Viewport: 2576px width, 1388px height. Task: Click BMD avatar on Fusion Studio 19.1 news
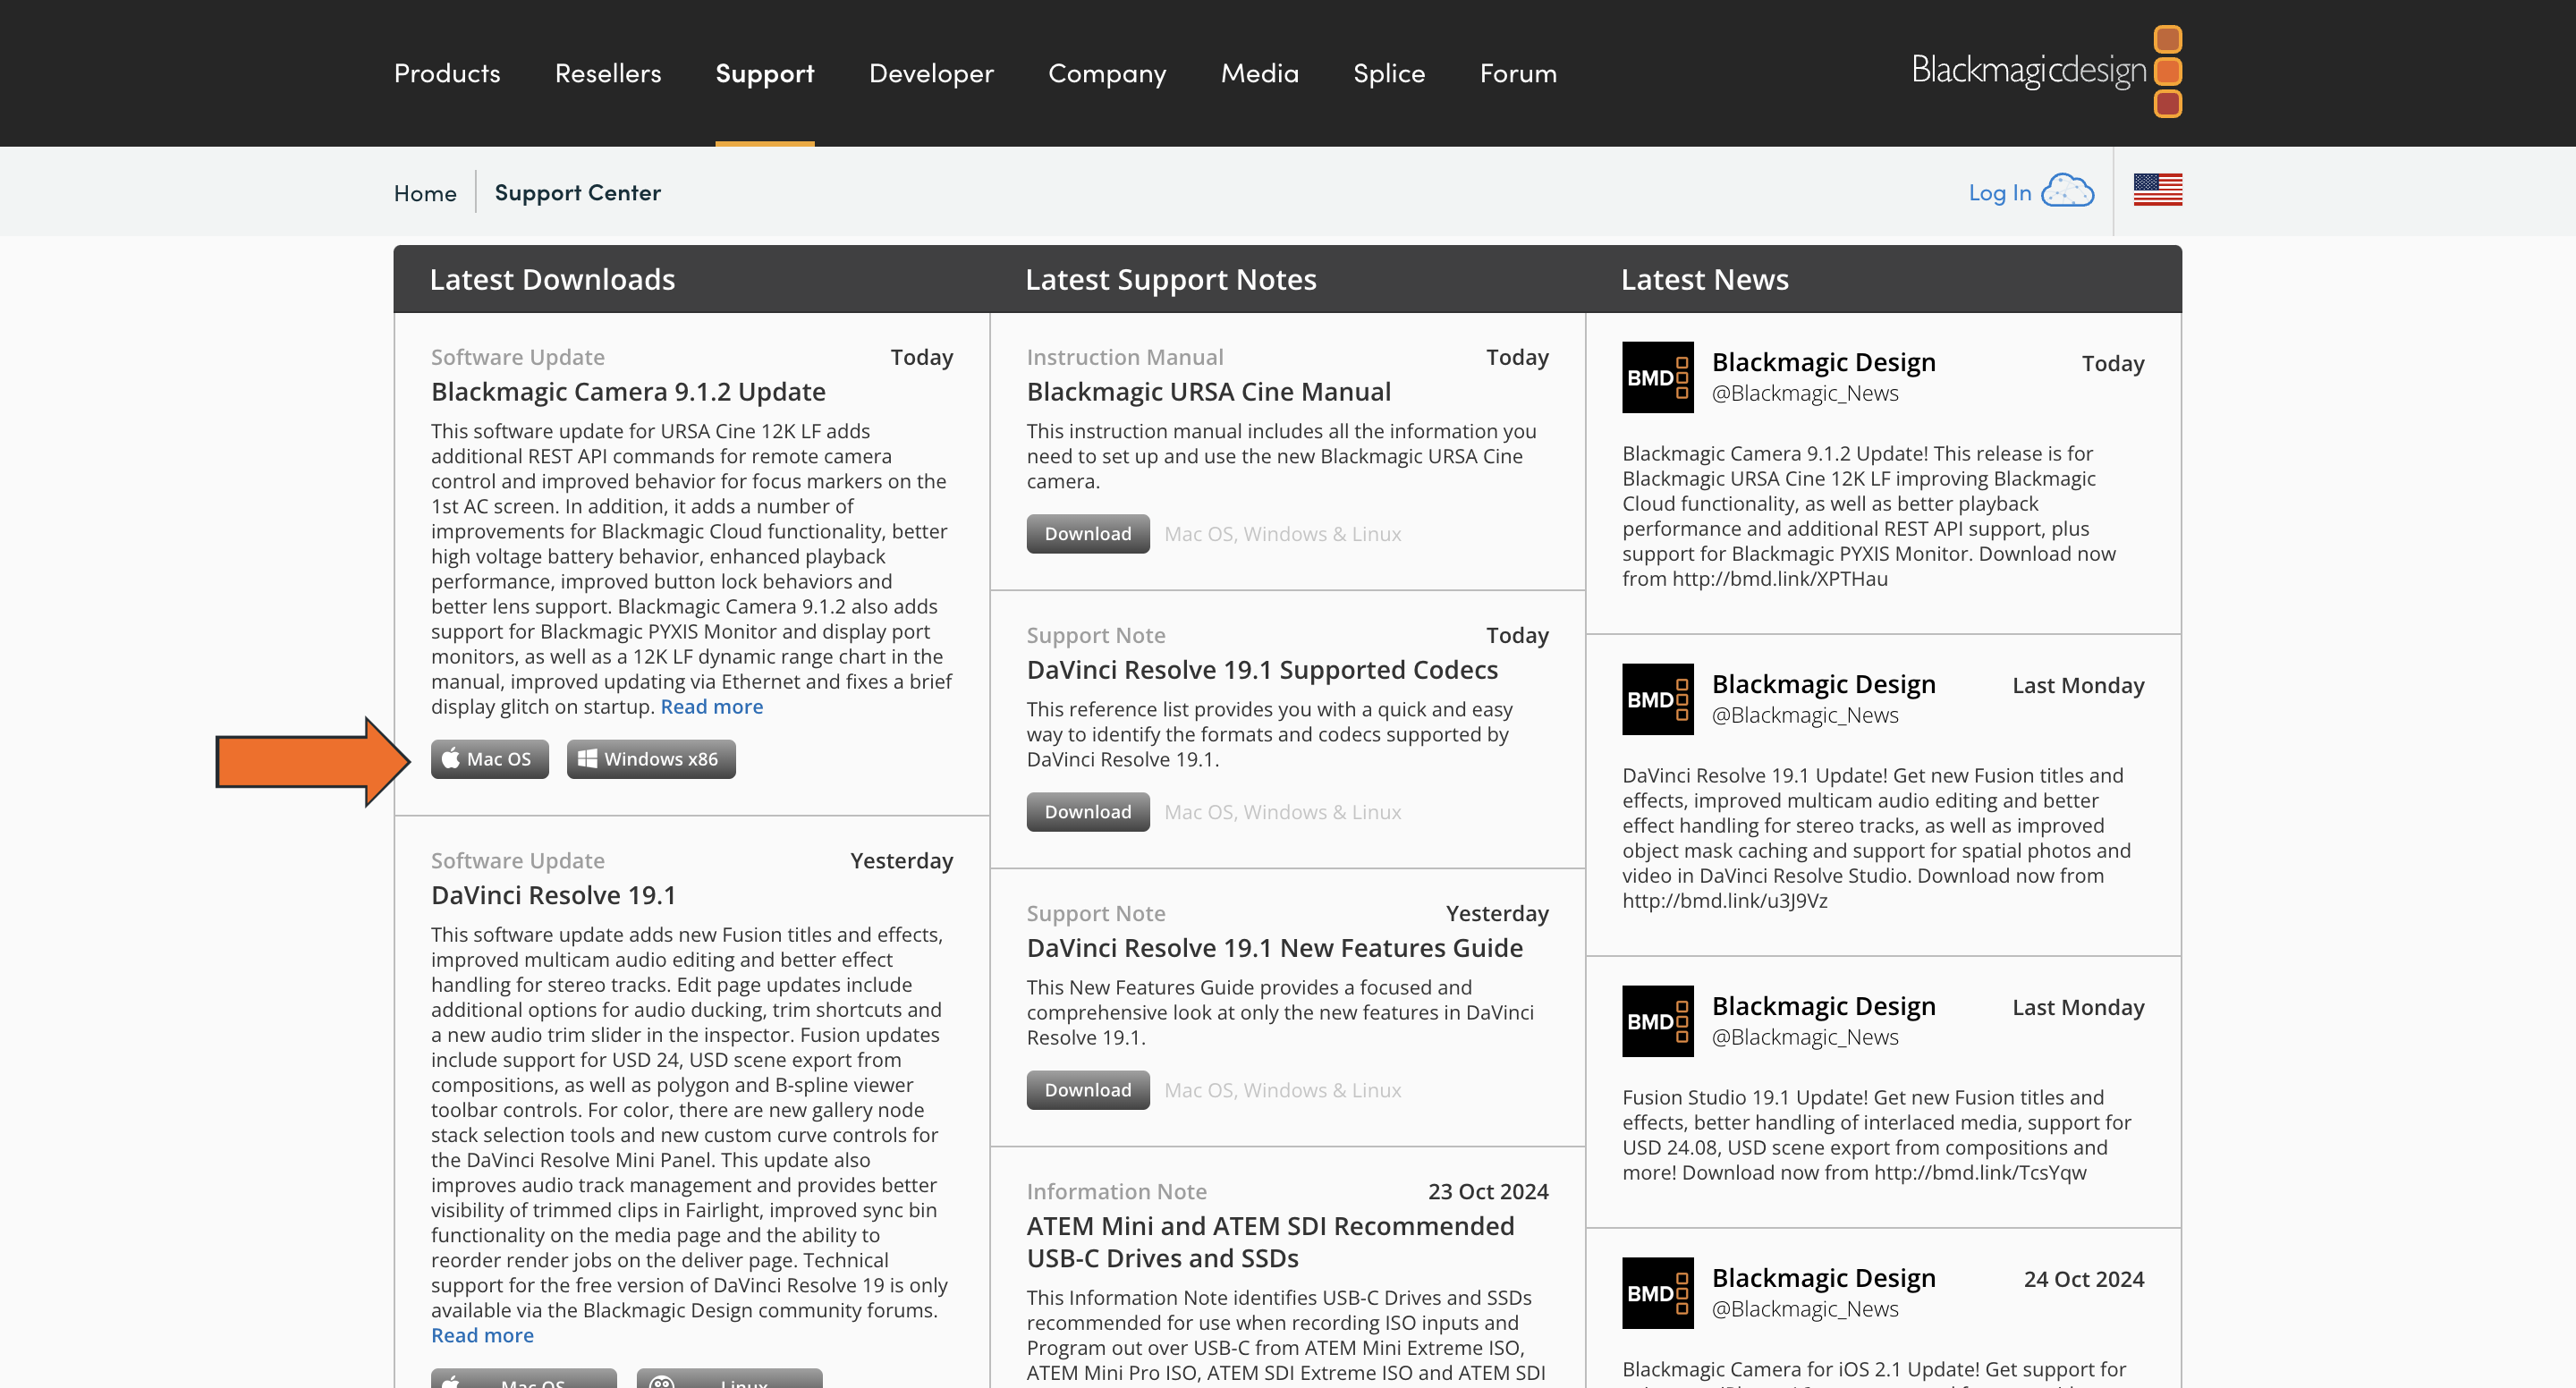coord(1657,1021)
